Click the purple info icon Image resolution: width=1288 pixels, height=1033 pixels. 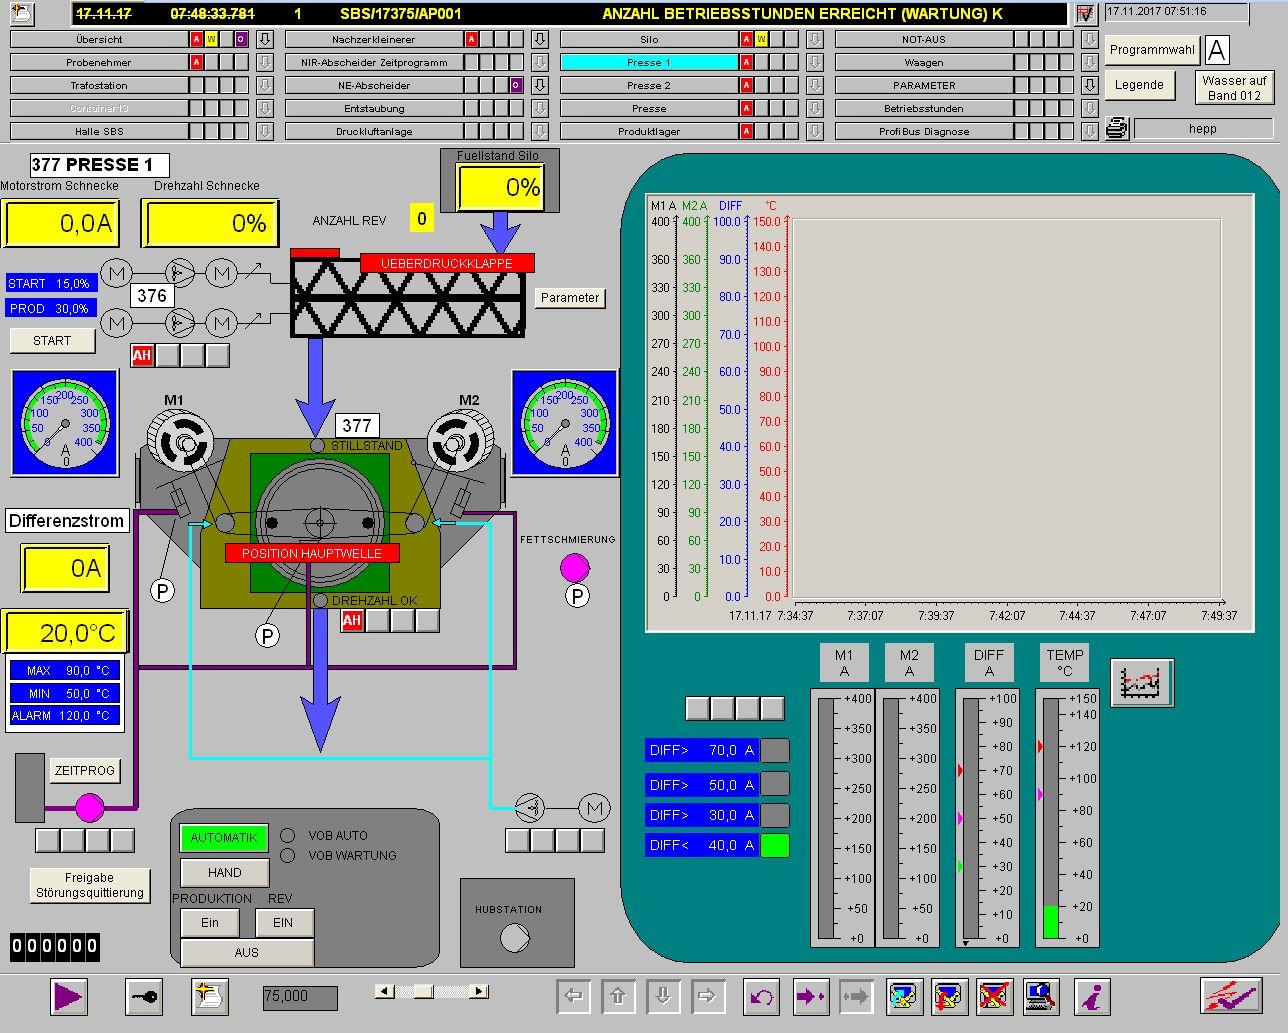click(1093, 996)
